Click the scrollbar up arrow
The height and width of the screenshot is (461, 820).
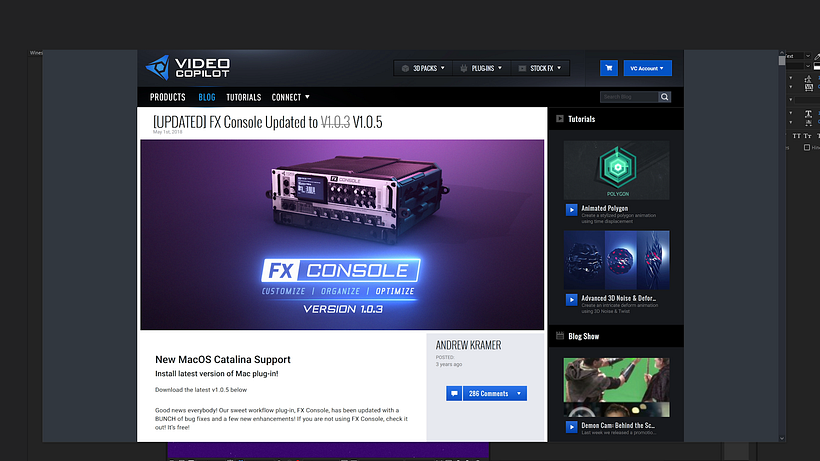[782, 53]
